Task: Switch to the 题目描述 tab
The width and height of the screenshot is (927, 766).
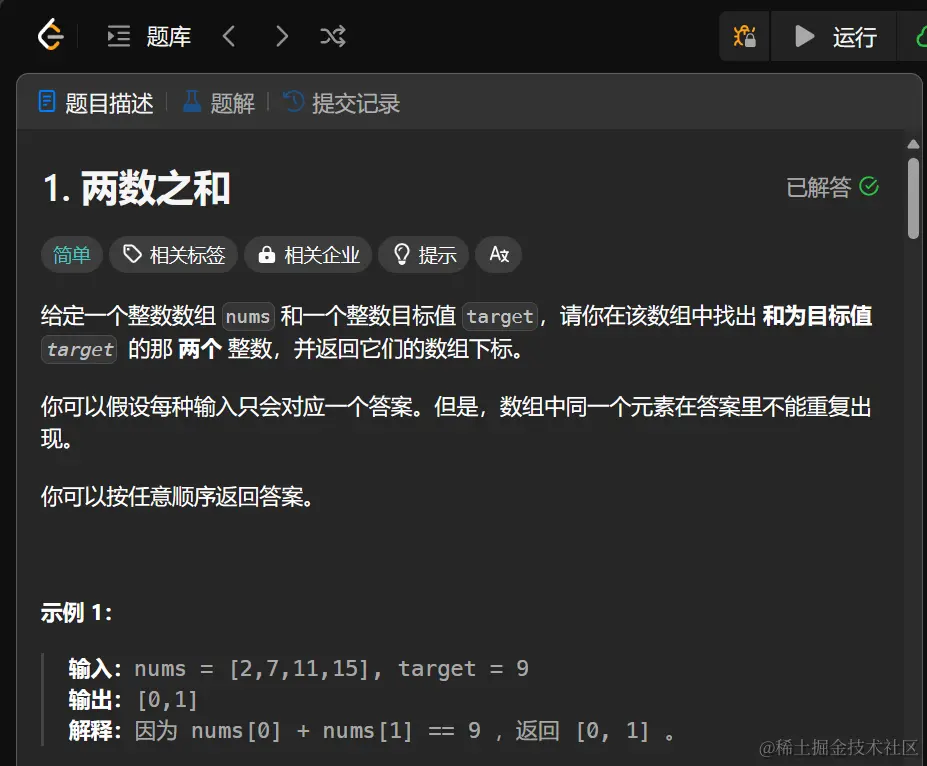Action: pyautogui.click(x=96, y=103)
